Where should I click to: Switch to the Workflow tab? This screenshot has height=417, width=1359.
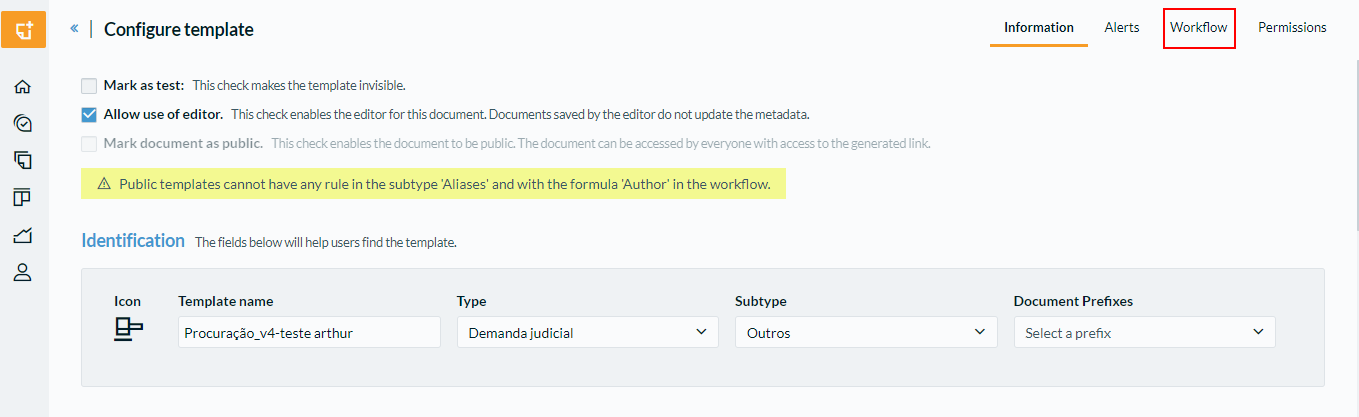coord(1199,27)
